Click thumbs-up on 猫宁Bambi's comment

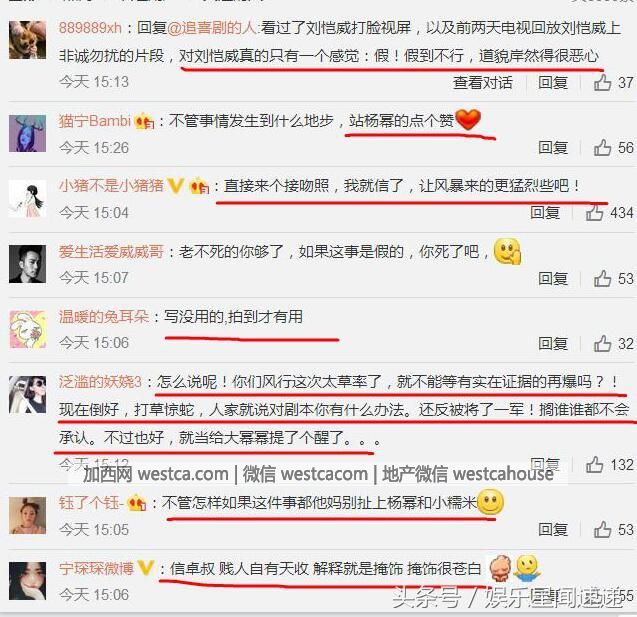point(602,147)
